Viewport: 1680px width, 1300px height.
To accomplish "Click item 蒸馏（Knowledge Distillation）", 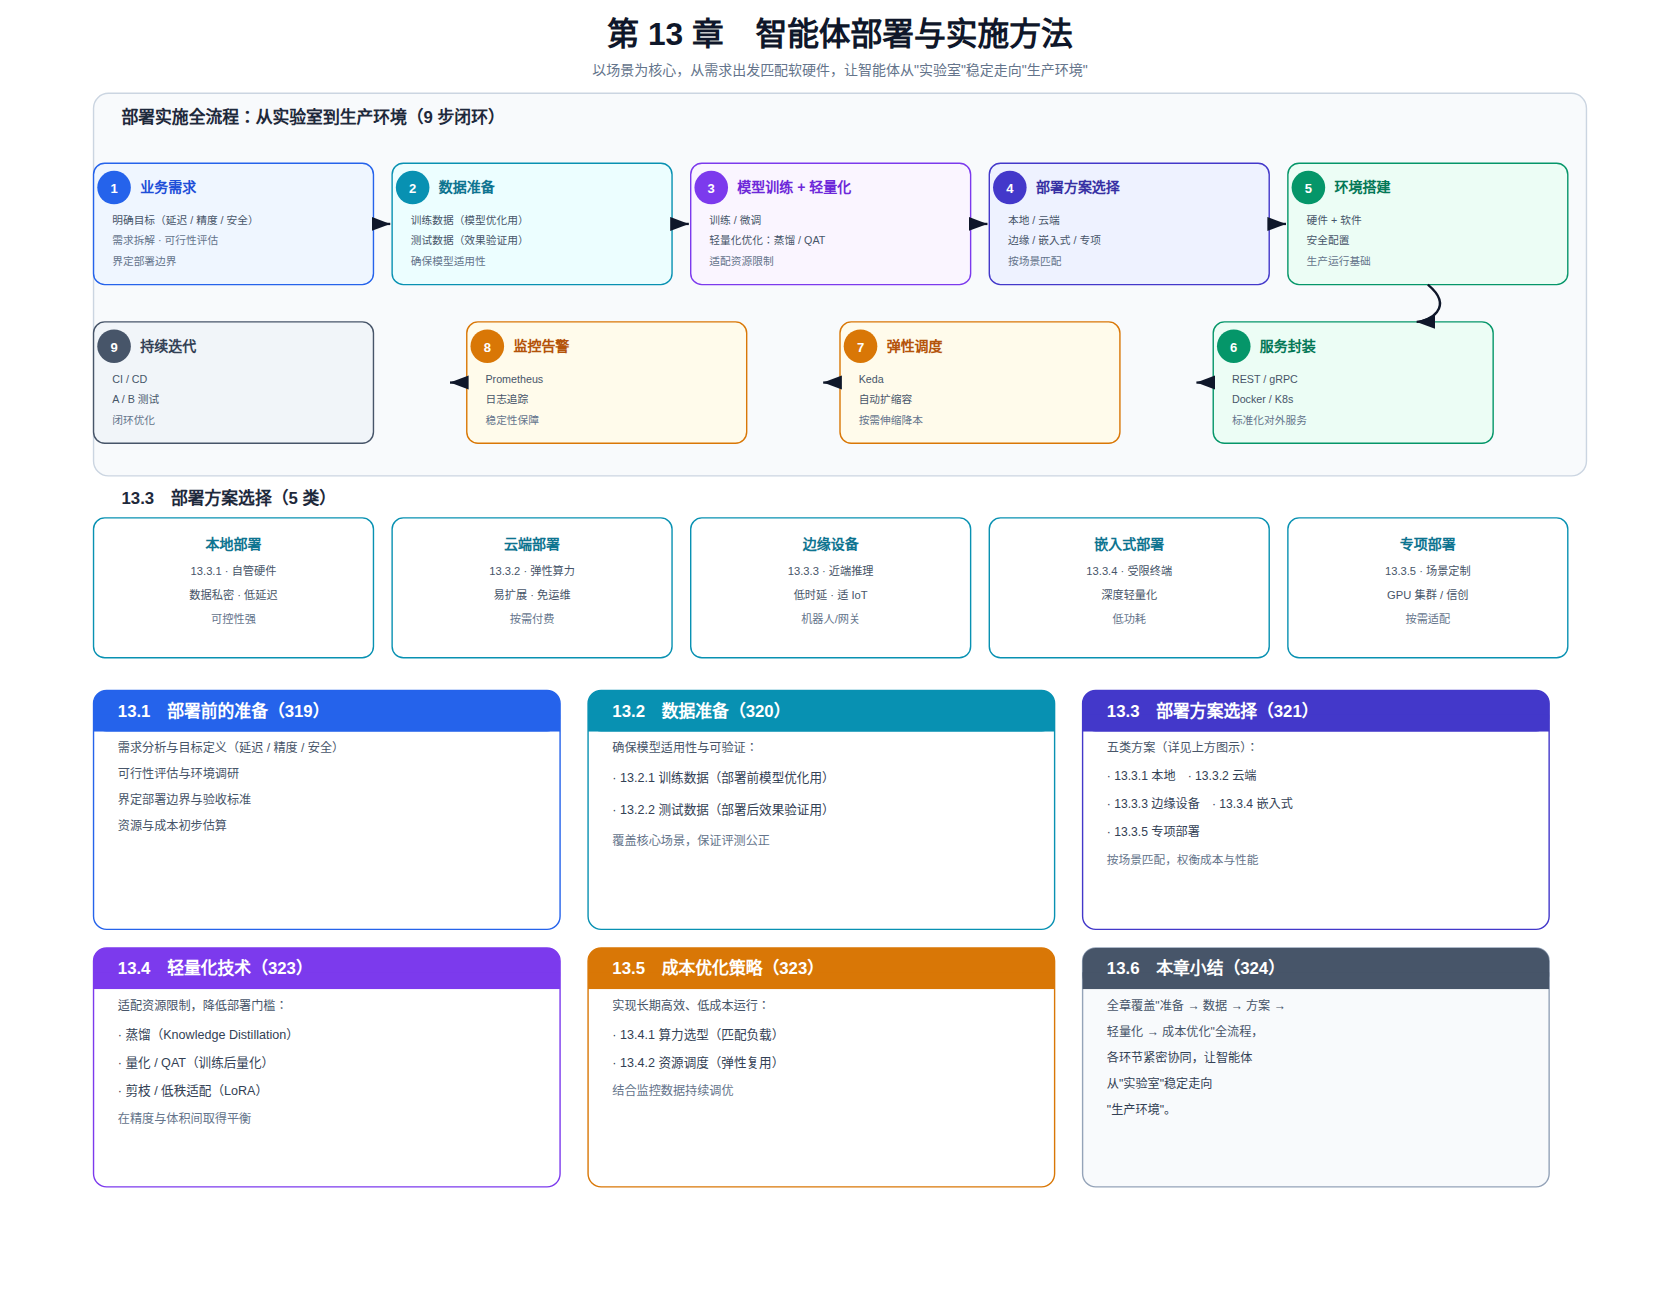I will 205,1035.
